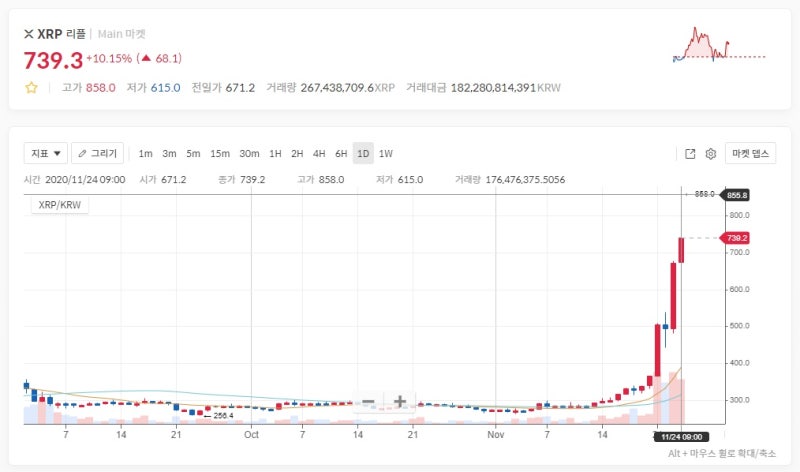Click the Main 마켓 label

click(122, 34)
